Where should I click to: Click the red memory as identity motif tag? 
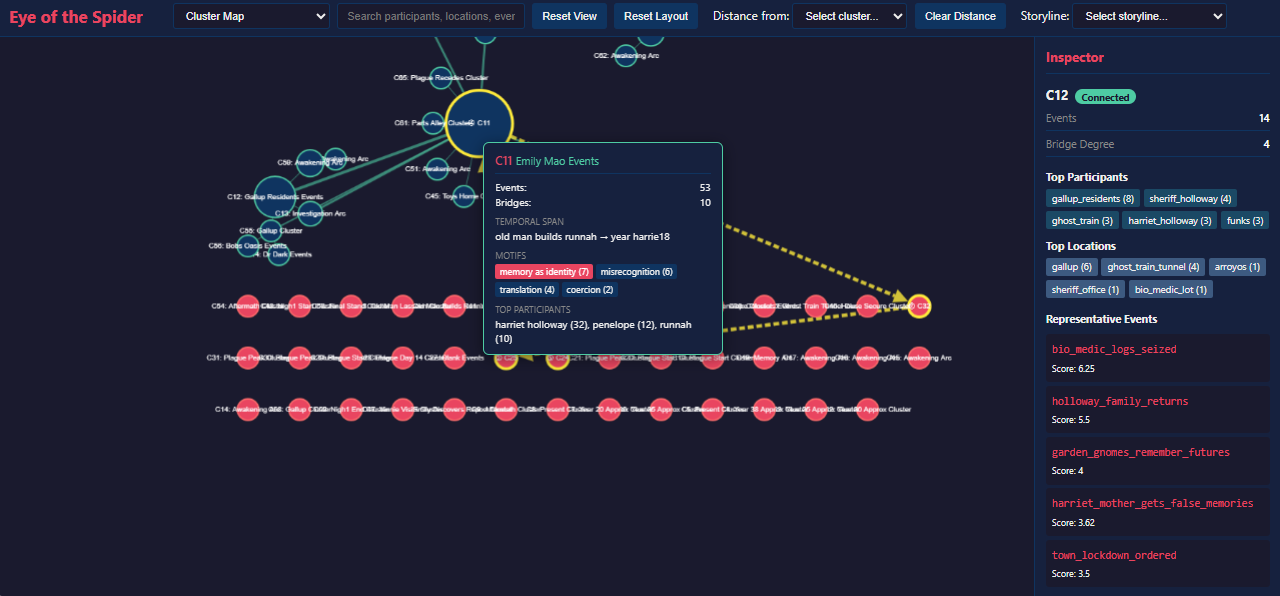[x=543, y=272]
